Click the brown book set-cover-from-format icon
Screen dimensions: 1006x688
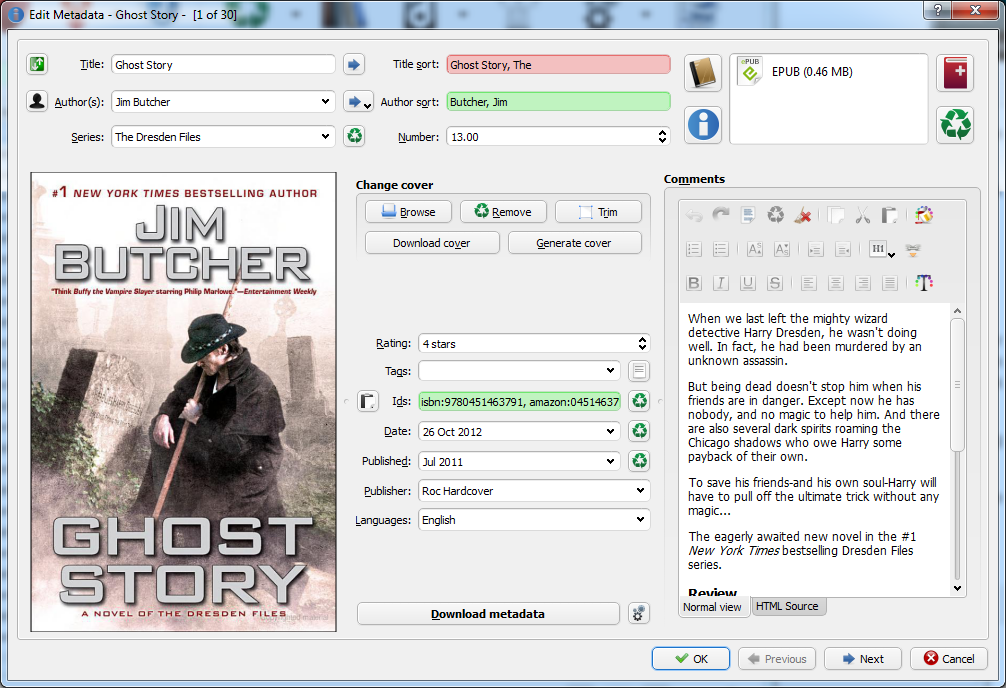(x=703, y=73)
